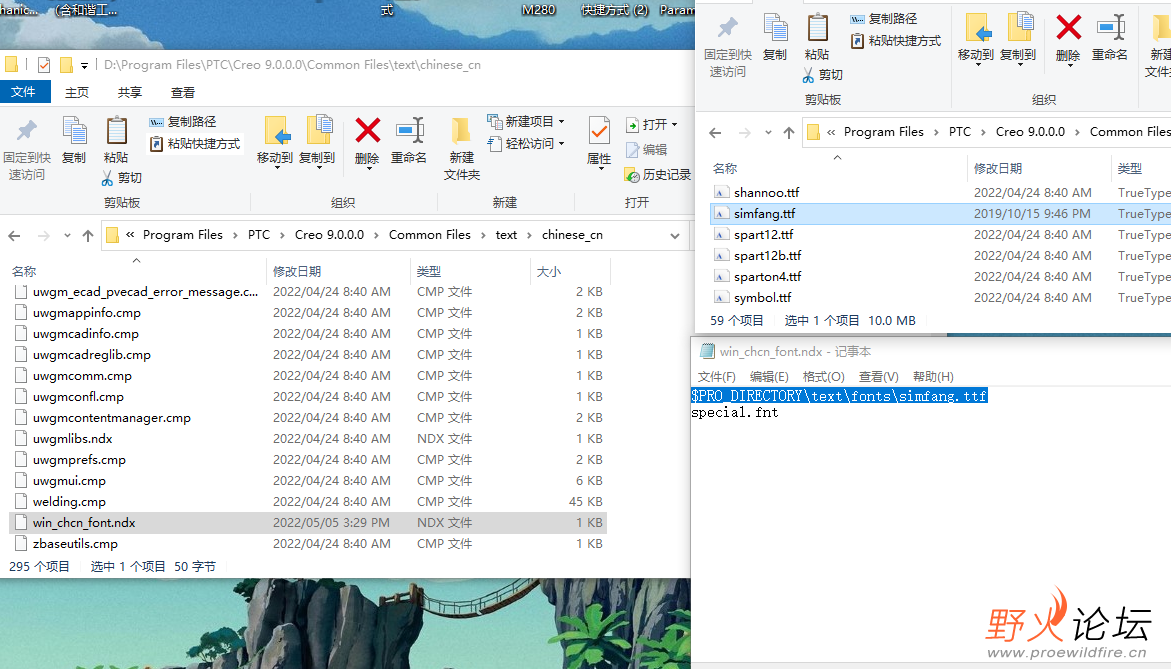Open Notepad 查看(V) menu
This screenshot has width=1171, height=669.
pyautogui.click(x=878, y=376)
